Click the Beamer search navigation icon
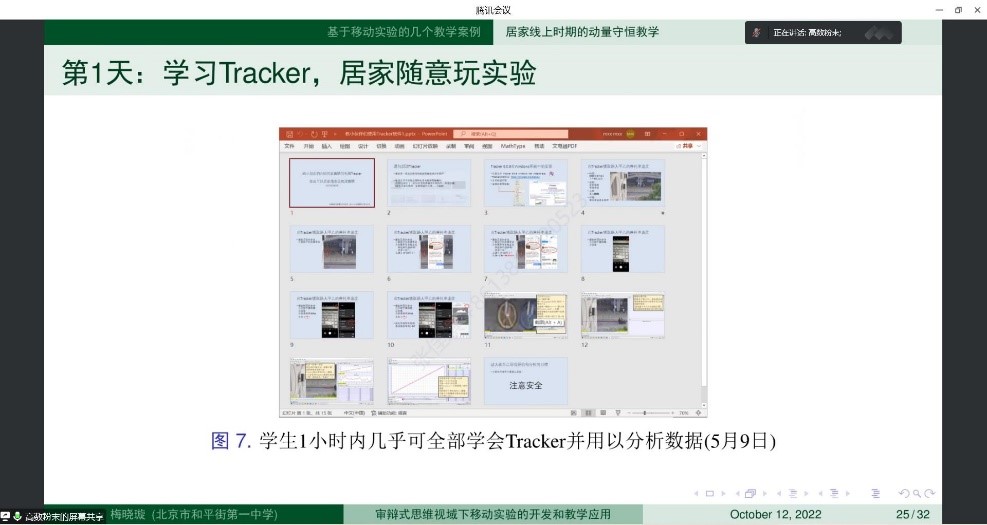987x525 pixels. 916,493
